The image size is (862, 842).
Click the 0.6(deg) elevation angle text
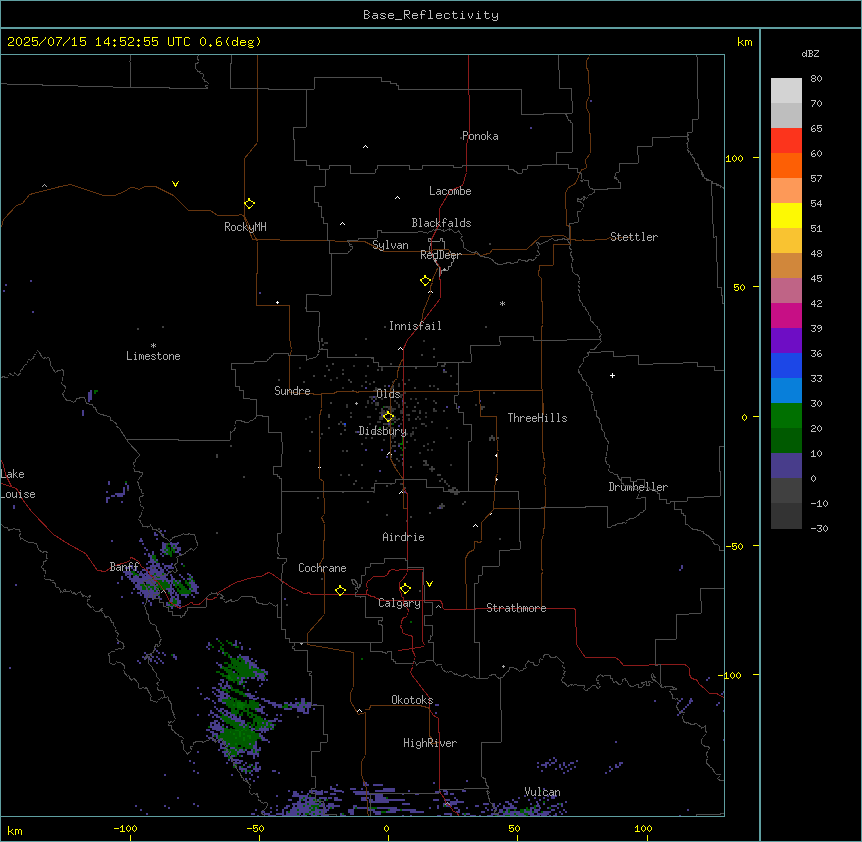click(x=230, y=42)
